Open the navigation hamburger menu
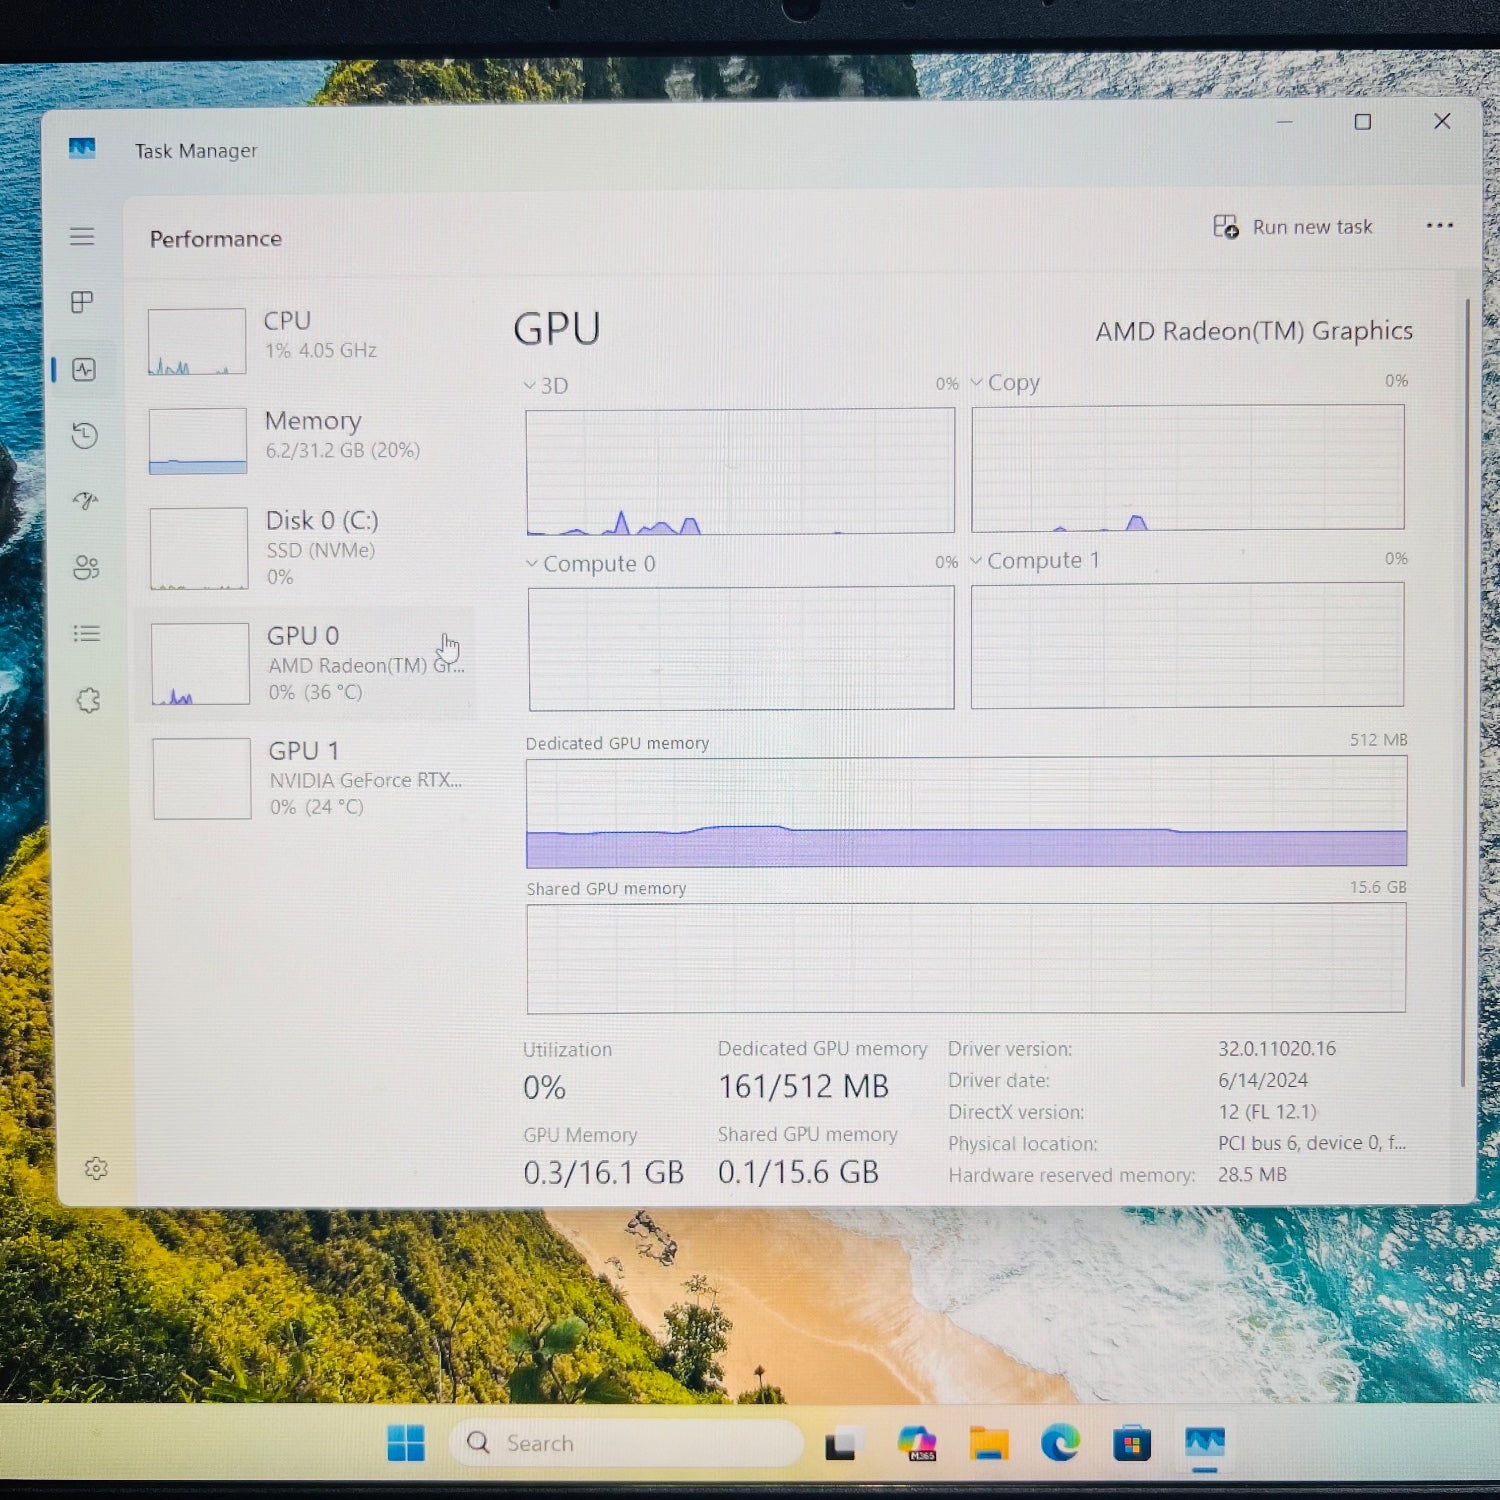Viewport: 1500px width, 1500px height. coord(82,236)
